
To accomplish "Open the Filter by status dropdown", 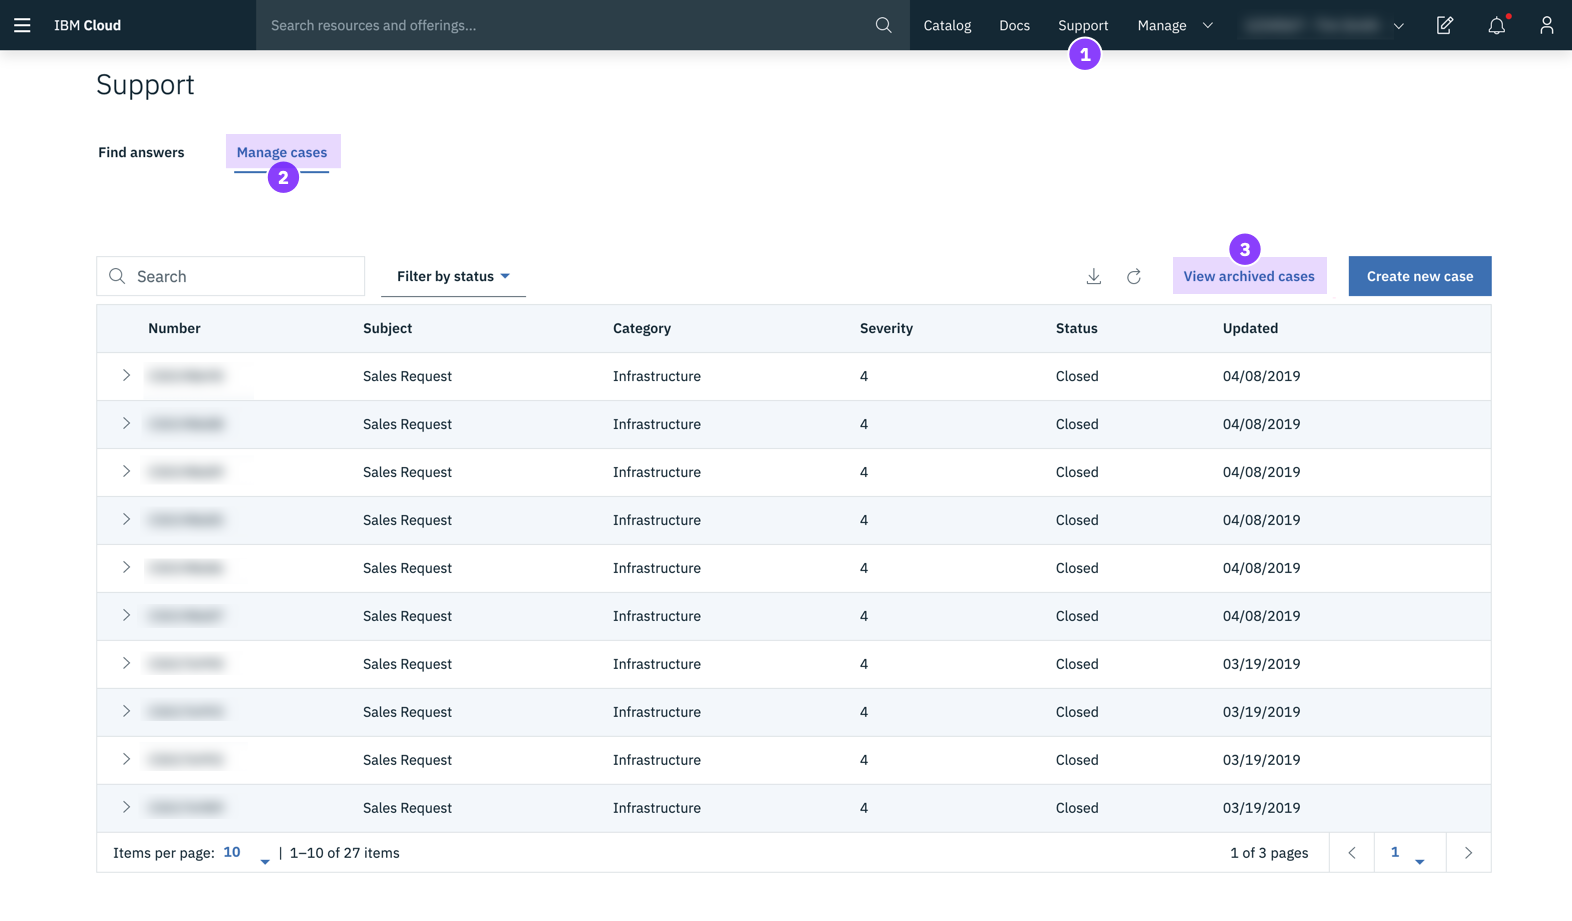I will 453,276.
